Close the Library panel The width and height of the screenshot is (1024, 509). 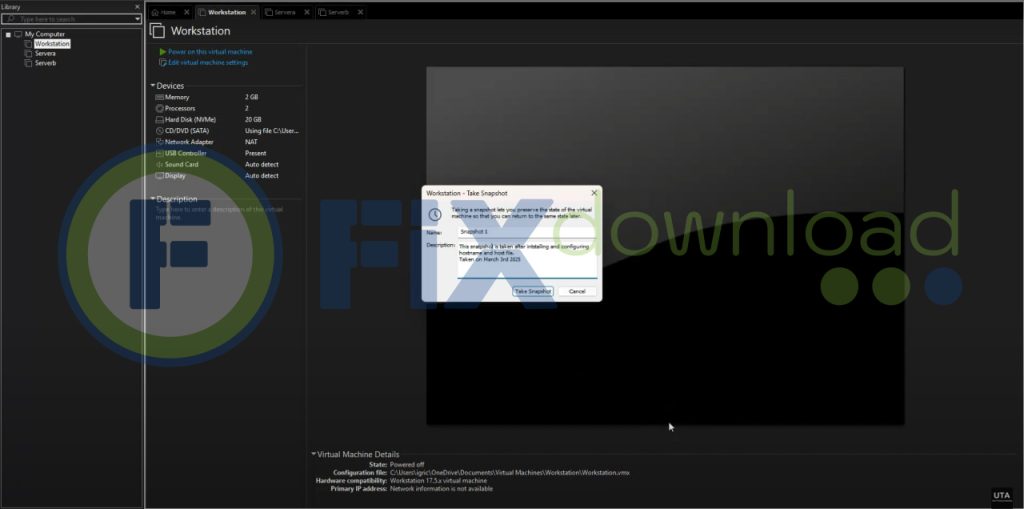pos(137,7)
